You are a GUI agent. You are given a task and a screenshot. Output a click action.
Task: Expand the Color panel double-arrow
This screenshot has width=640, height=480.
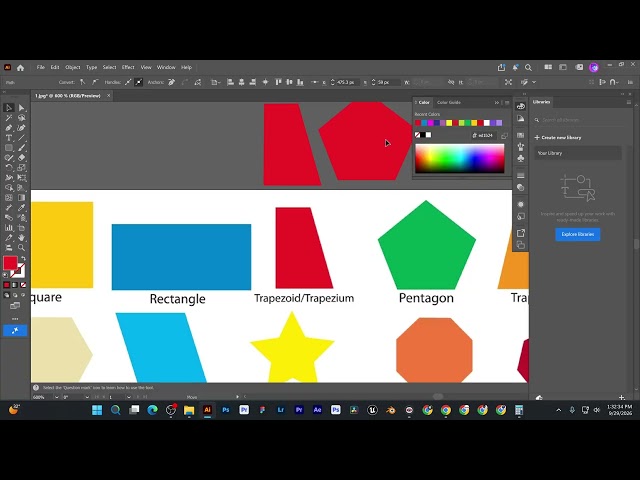pos(497,102)
